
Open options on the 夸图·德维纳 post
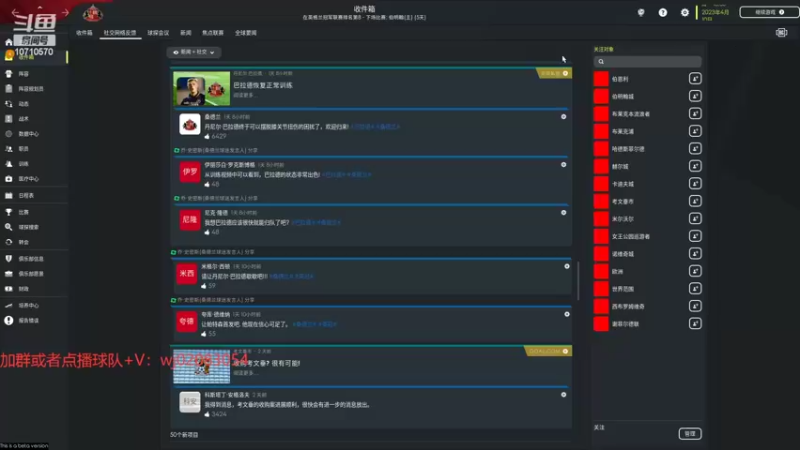566,314
